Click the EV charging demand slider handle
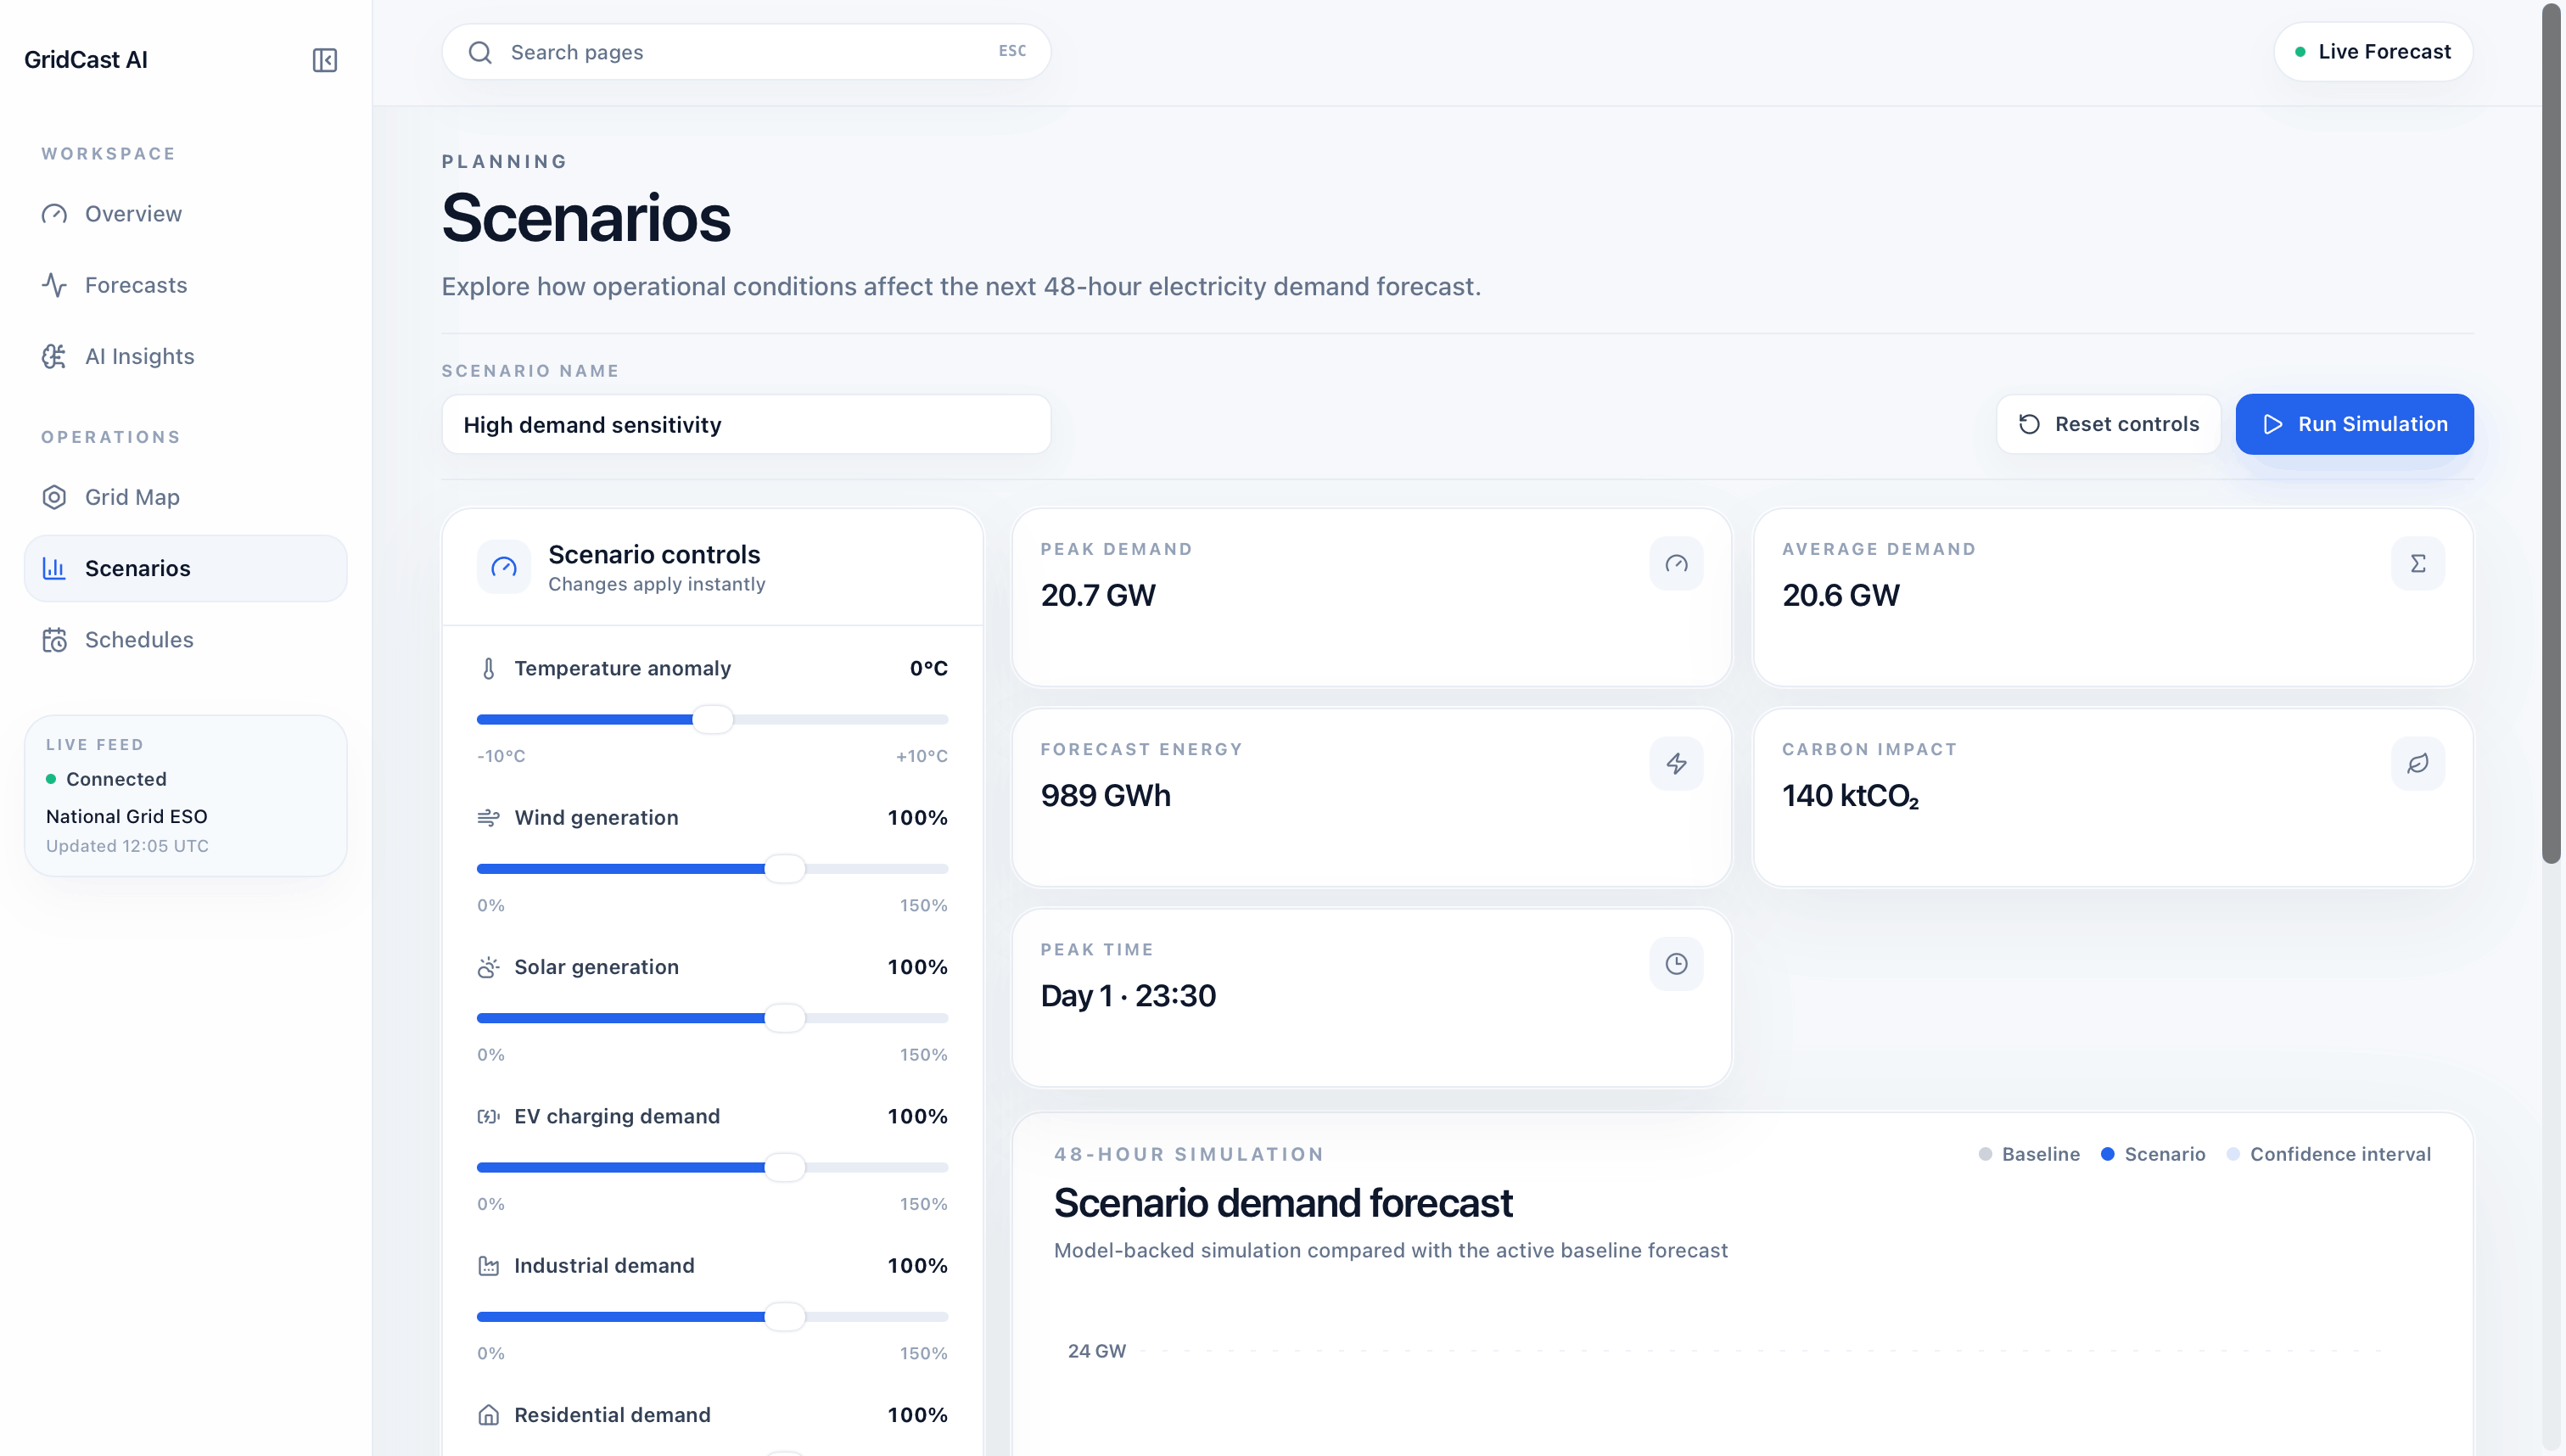This screenshot has height=1456, width=2566. coord(785,1167)
